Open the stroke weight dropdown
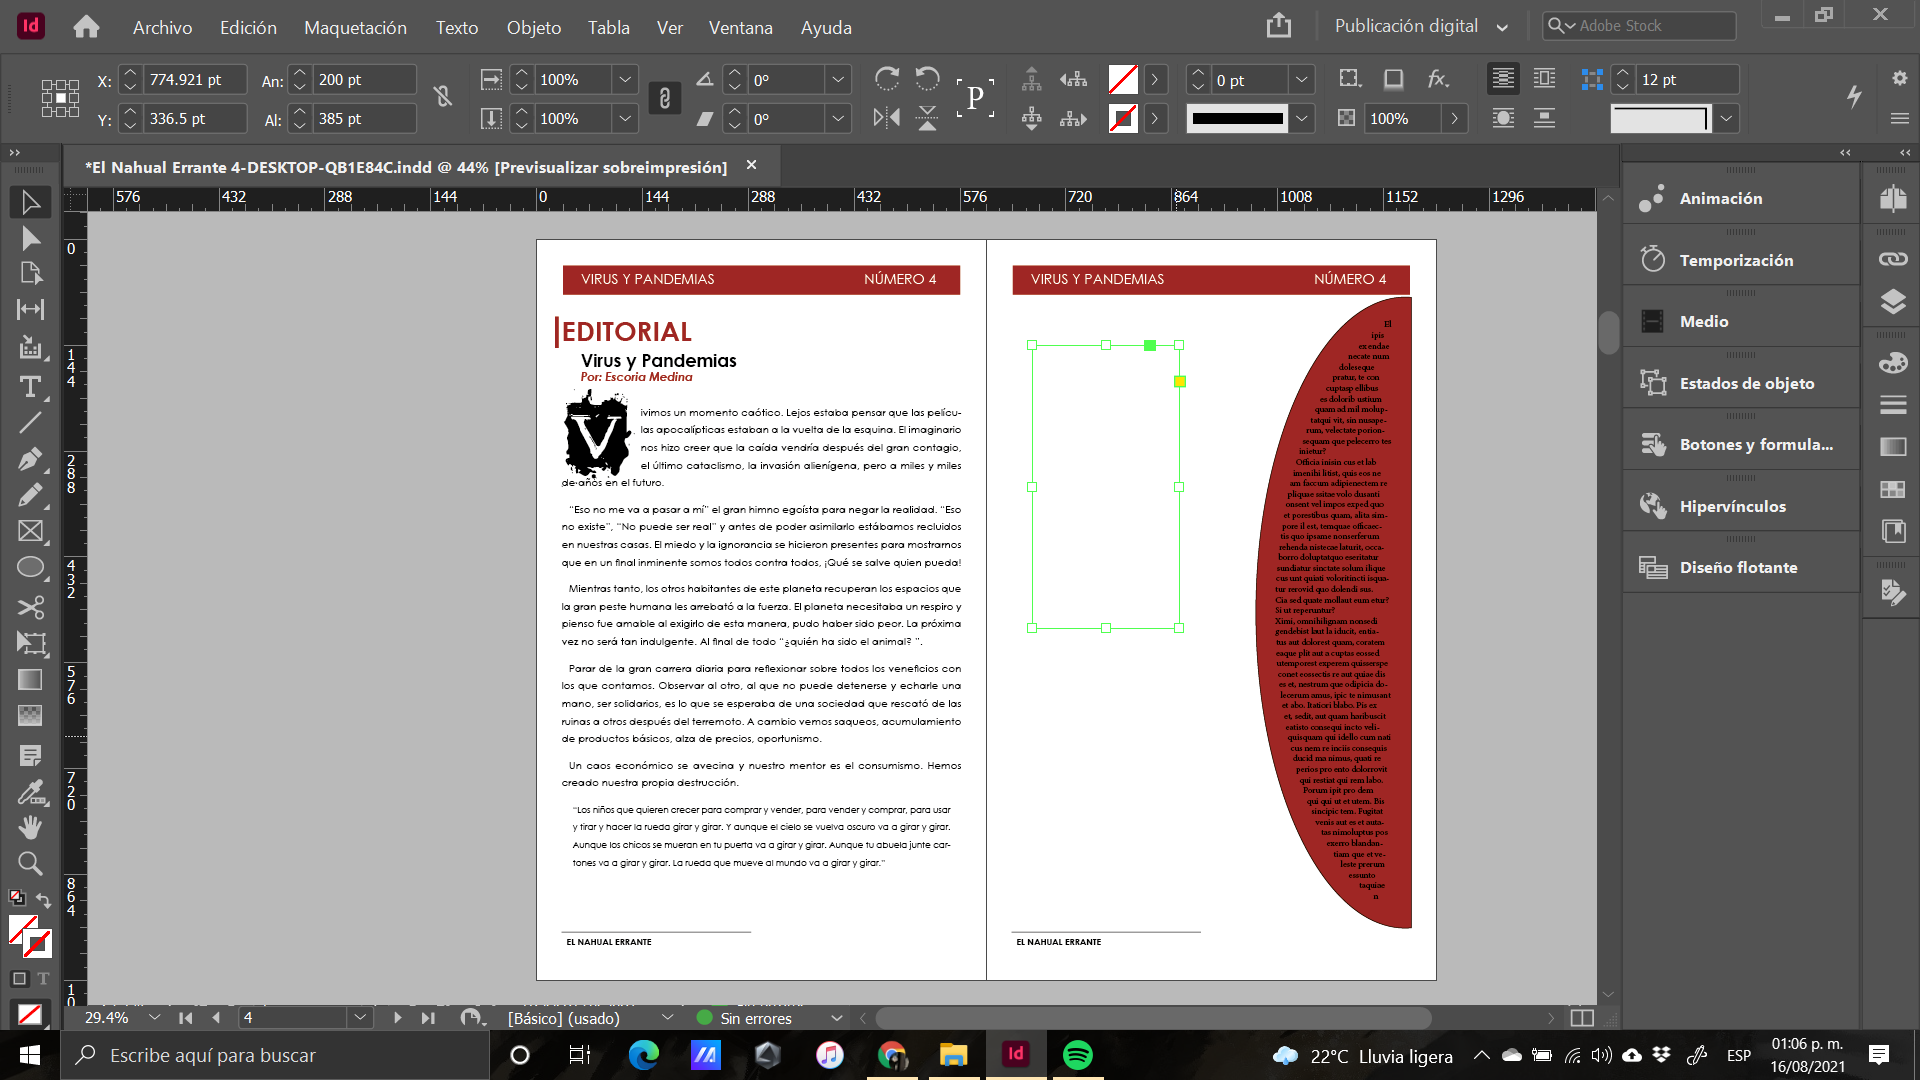Image resolution: width=1920 pixels, height=1080 pixels. click(x=1301, y=79)
